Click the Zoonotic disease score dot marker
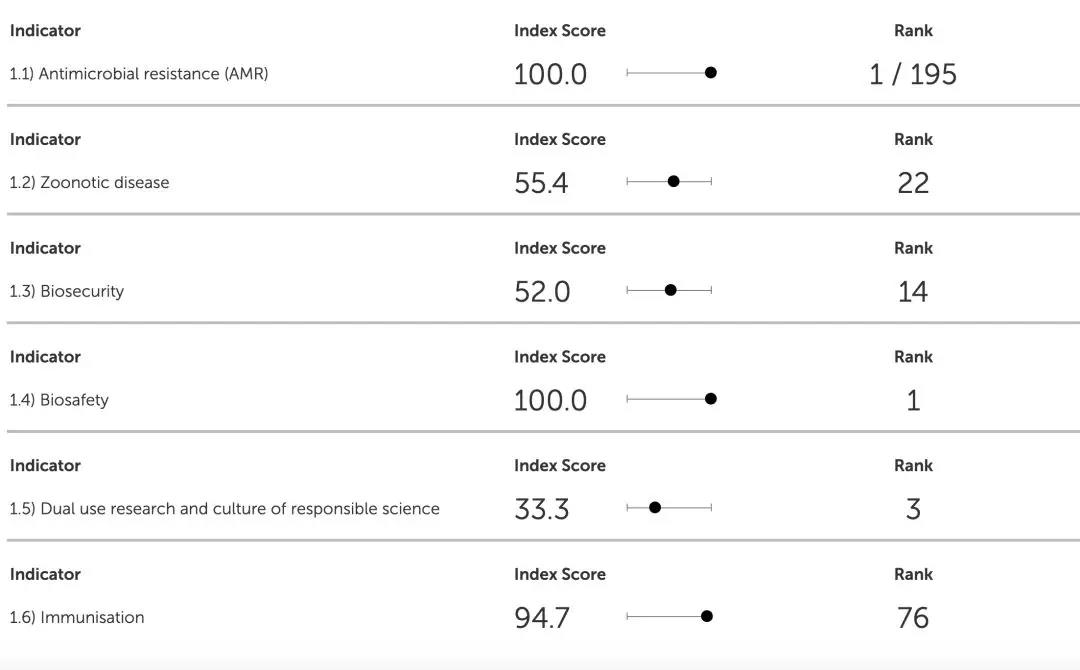The height and width of the screenshot is (670, 1080). tap(673, 181)
